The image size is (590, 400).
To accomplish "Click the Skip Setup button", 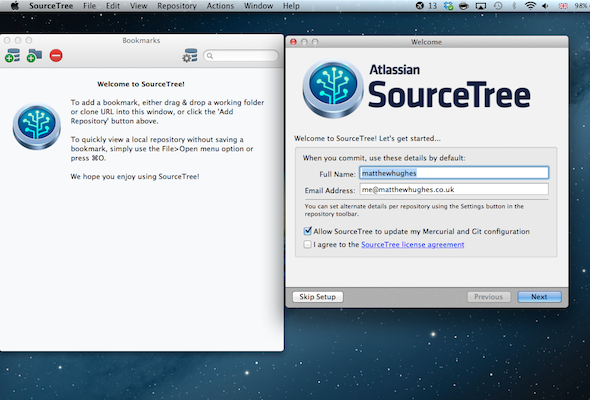I will pos(318,297).
